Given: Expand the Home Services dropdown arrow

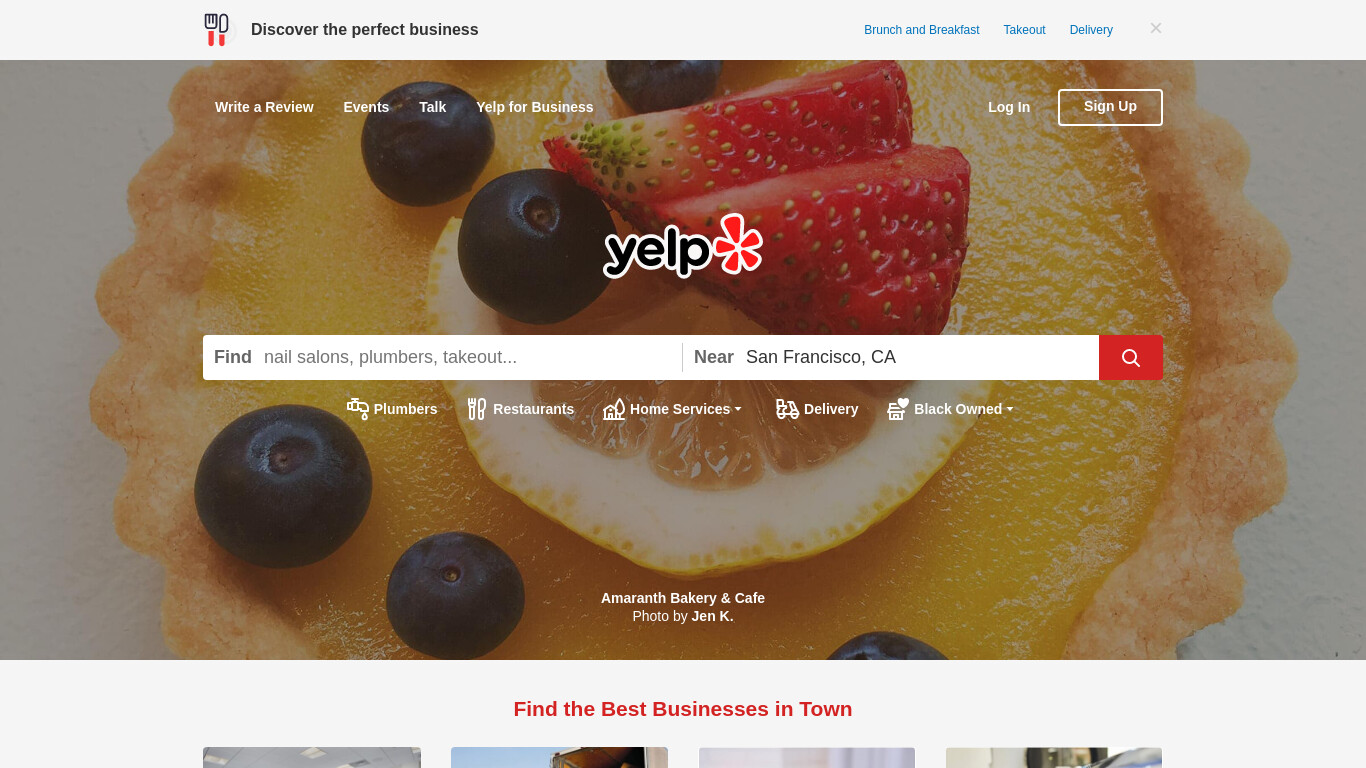Looking at the screenshot, I should [x=738, y=409].
